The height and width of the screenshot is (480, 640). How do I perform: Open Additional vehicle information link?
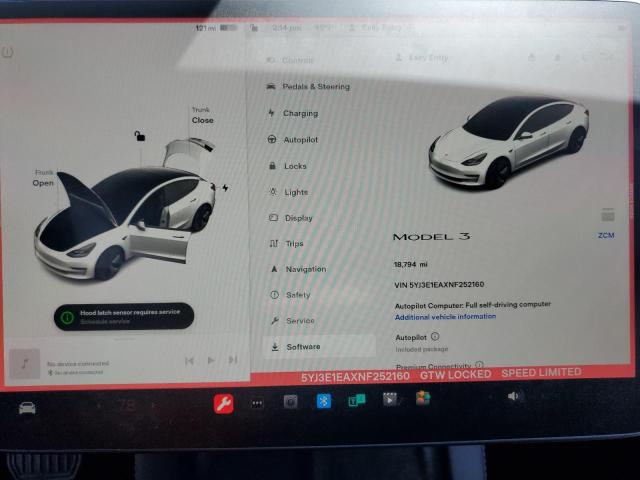pyautogui.click(x=445, y=317)
